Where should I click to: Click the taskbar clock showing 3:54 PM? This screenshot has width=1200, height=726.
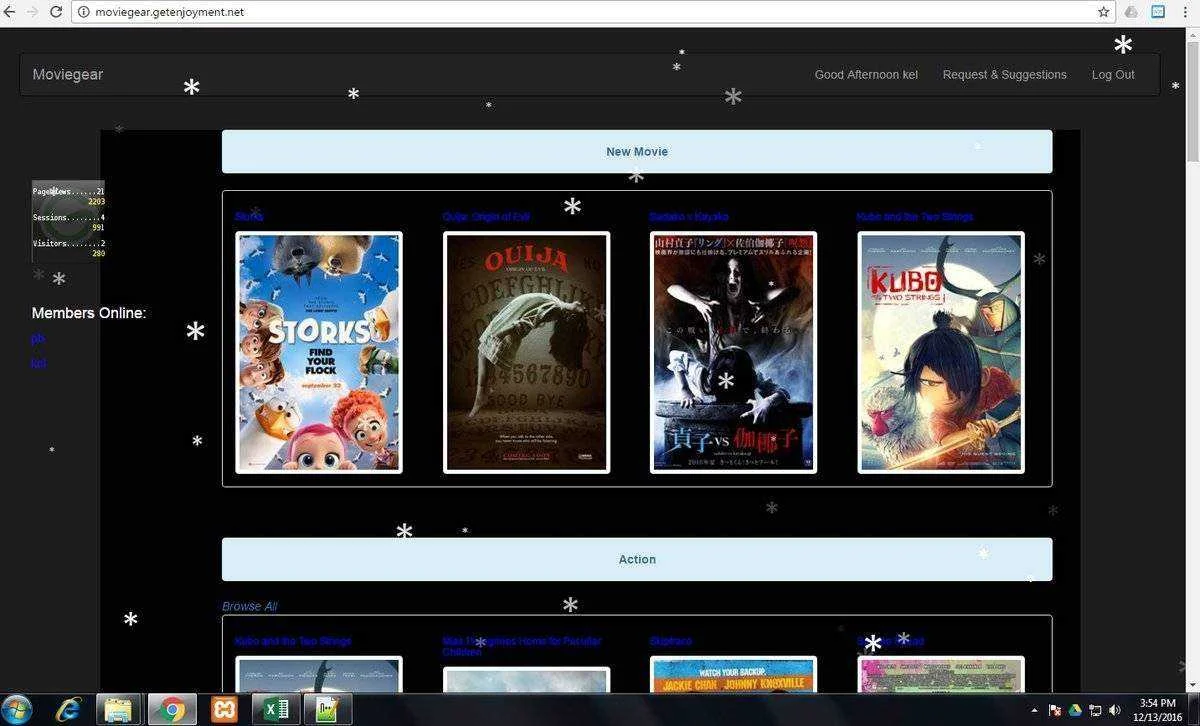(x=1157, y=709)
